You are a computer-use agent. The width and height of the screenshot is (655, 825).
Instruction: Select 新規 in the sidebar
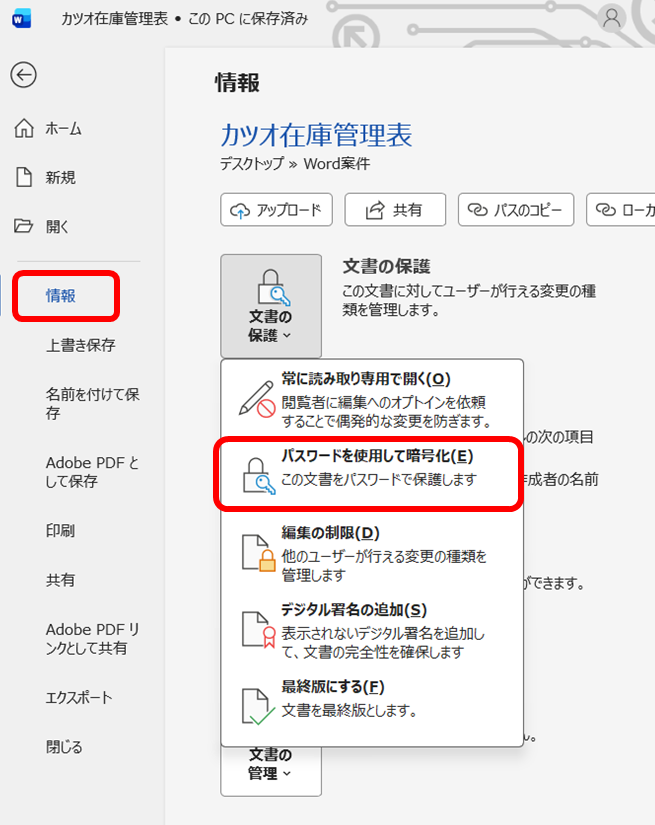coord(60,178)
